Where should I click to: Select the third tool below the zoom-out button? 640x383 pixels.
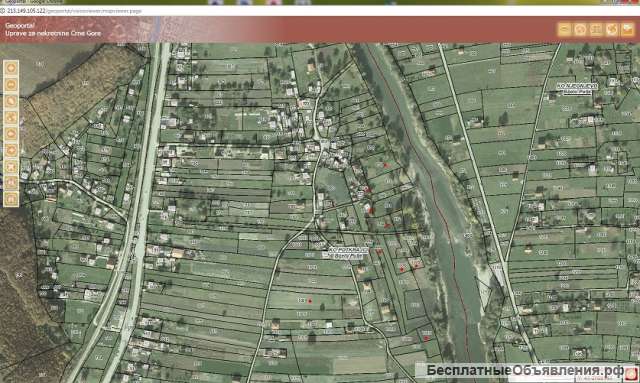click(x=11, y=134)
